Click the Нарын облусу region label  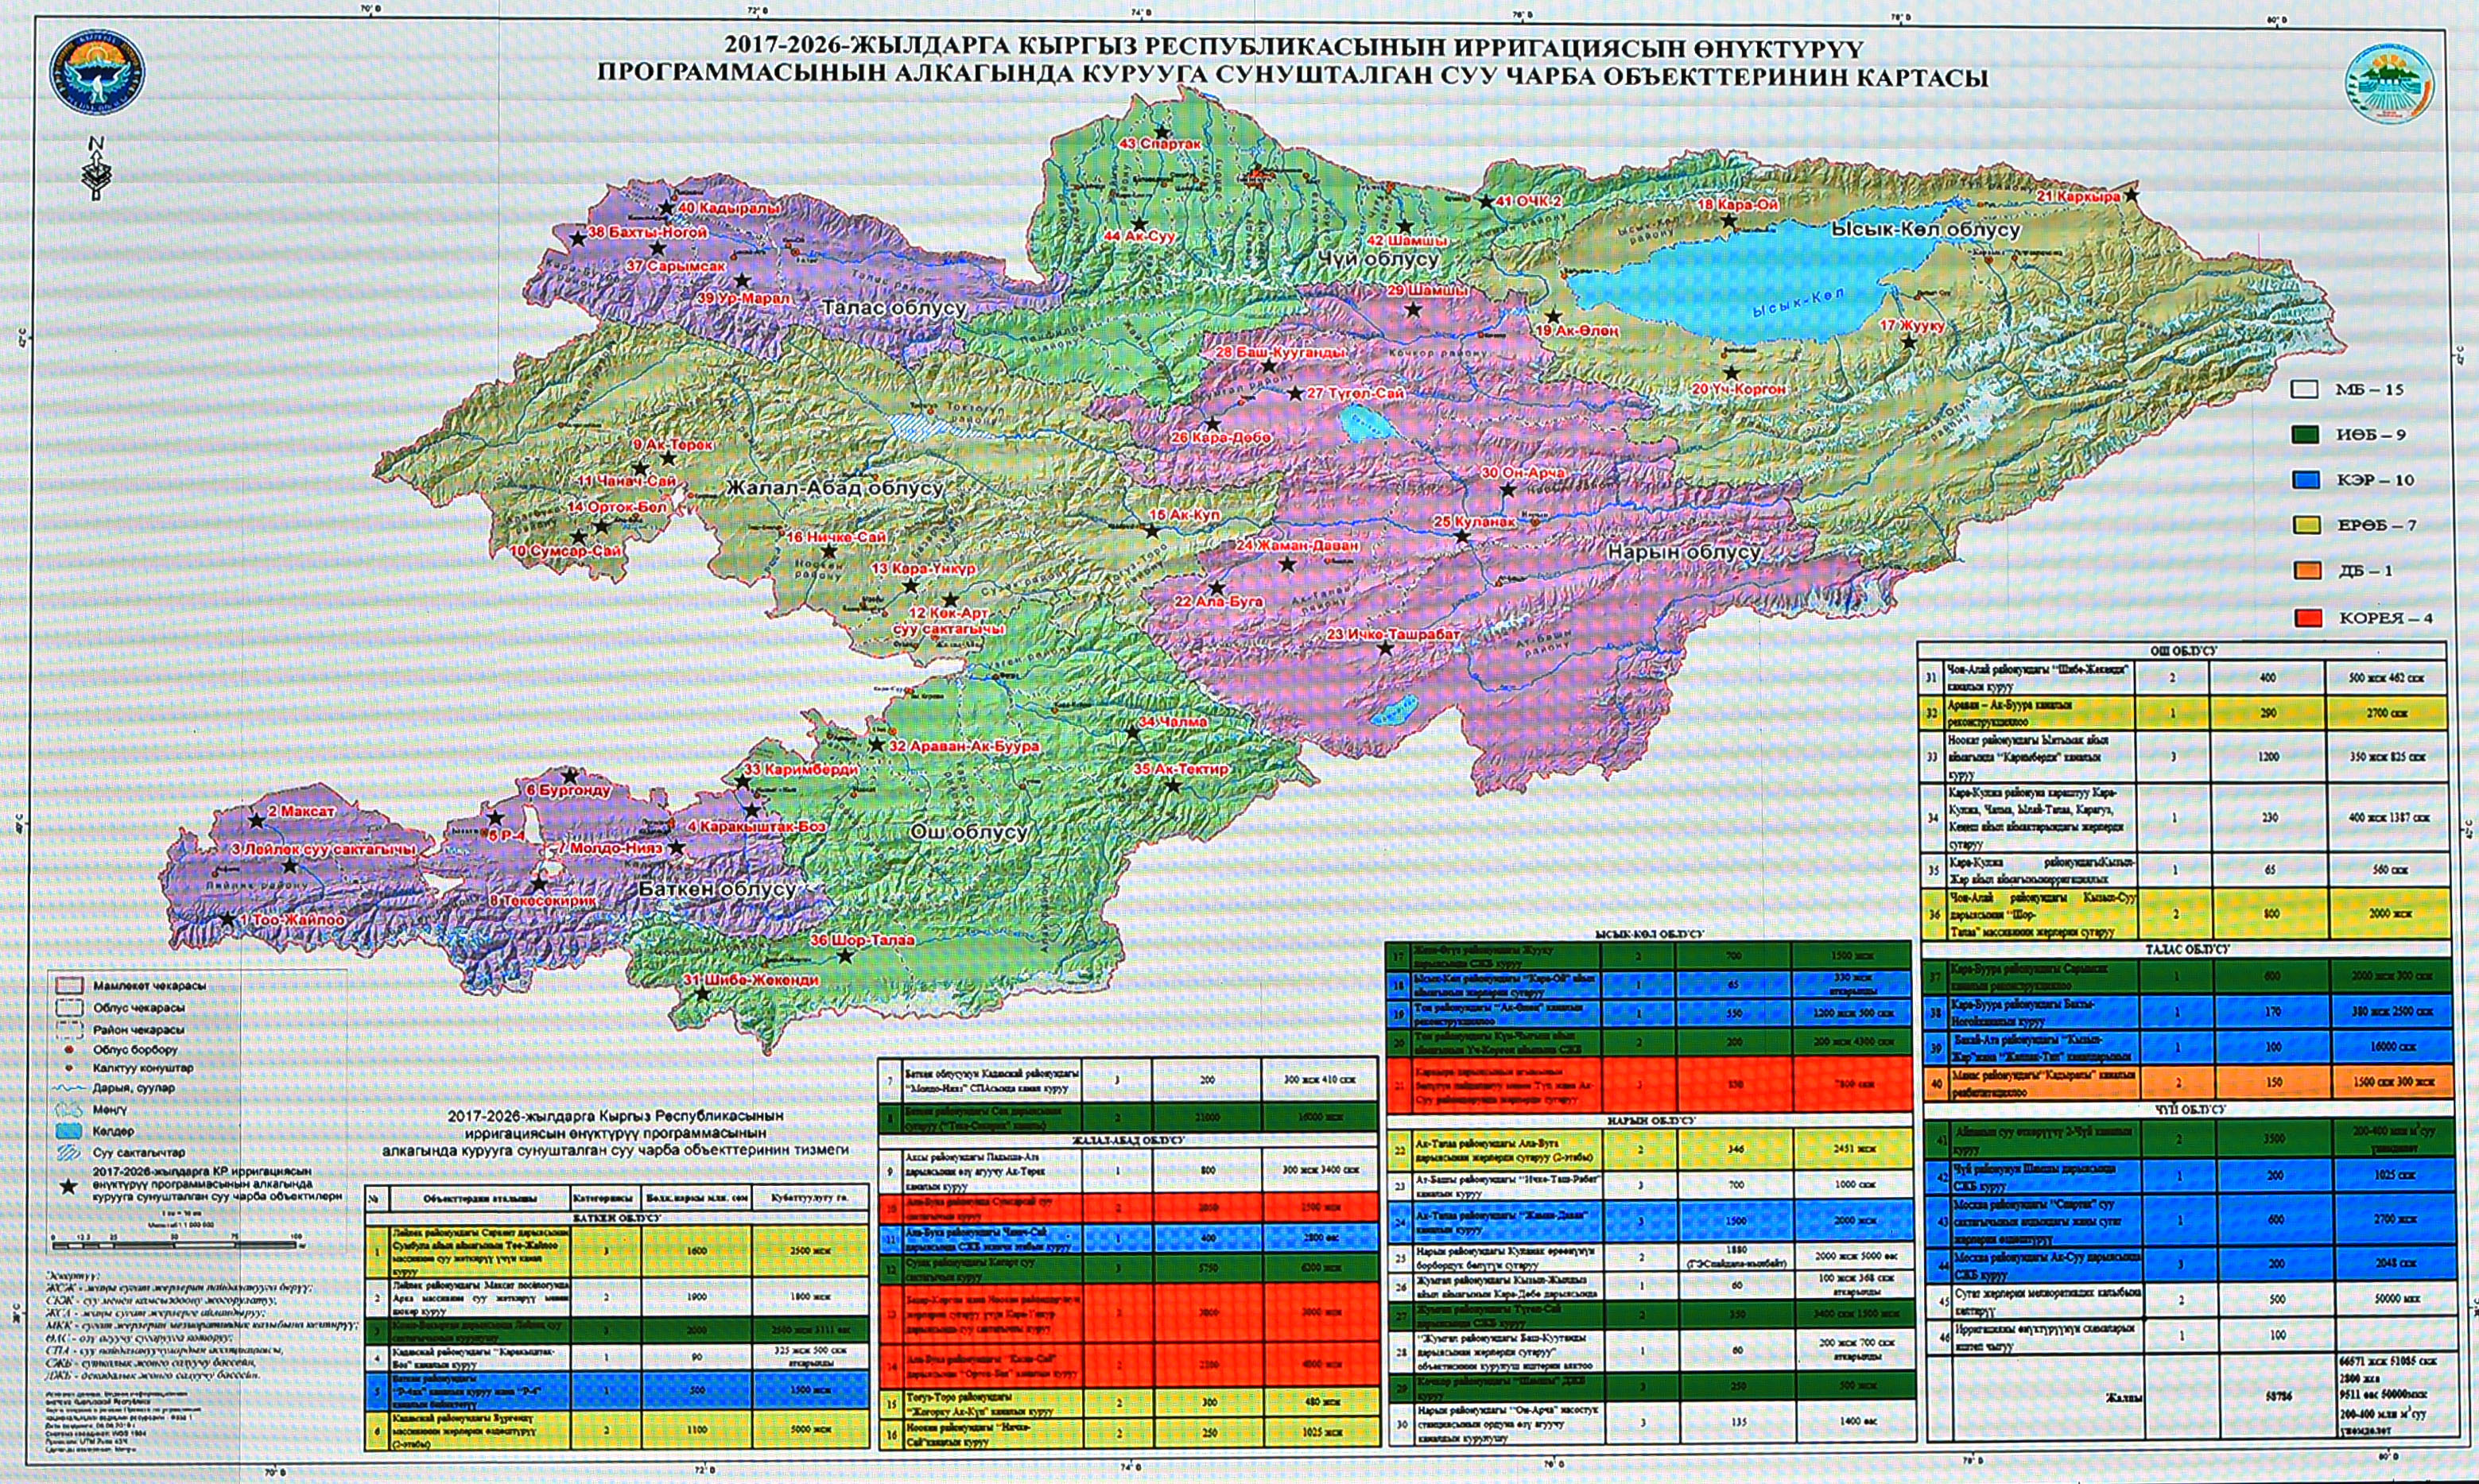[x=1683, y=552]
